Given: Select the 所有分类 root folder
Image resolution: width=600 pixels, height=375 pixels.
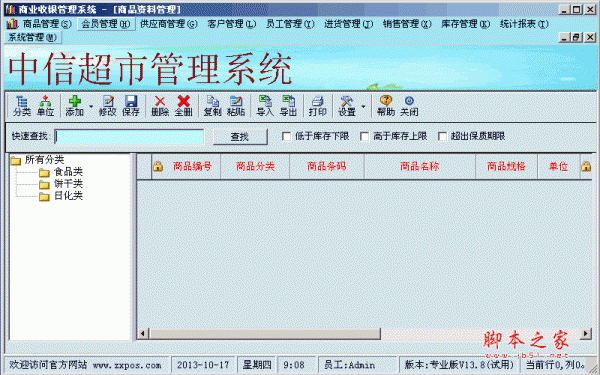Looking at the screenshot, I should [38, 160].
